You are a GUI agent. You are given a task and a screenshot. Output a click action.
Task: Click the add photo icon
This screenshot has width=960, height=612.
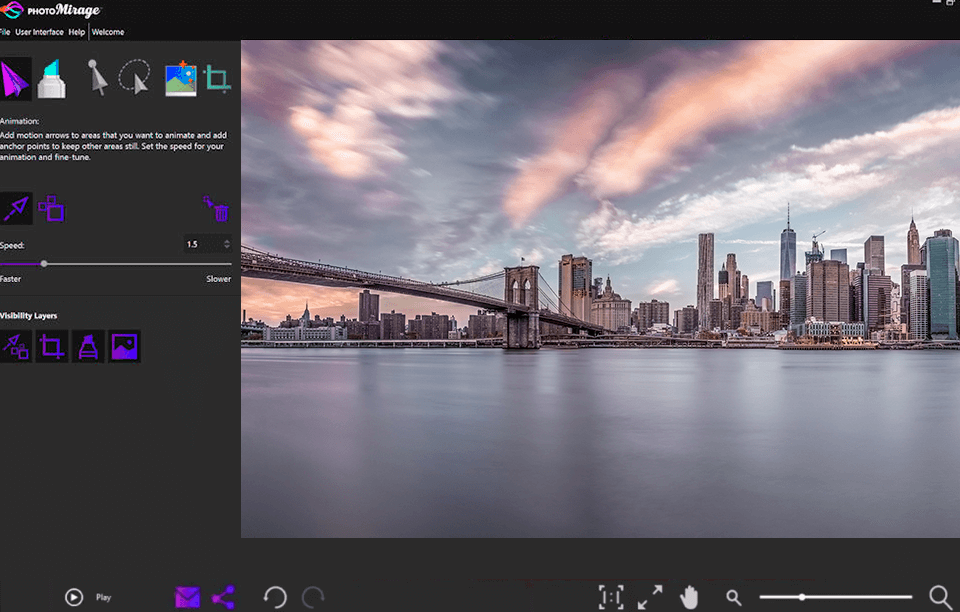[x=180, y=79]
